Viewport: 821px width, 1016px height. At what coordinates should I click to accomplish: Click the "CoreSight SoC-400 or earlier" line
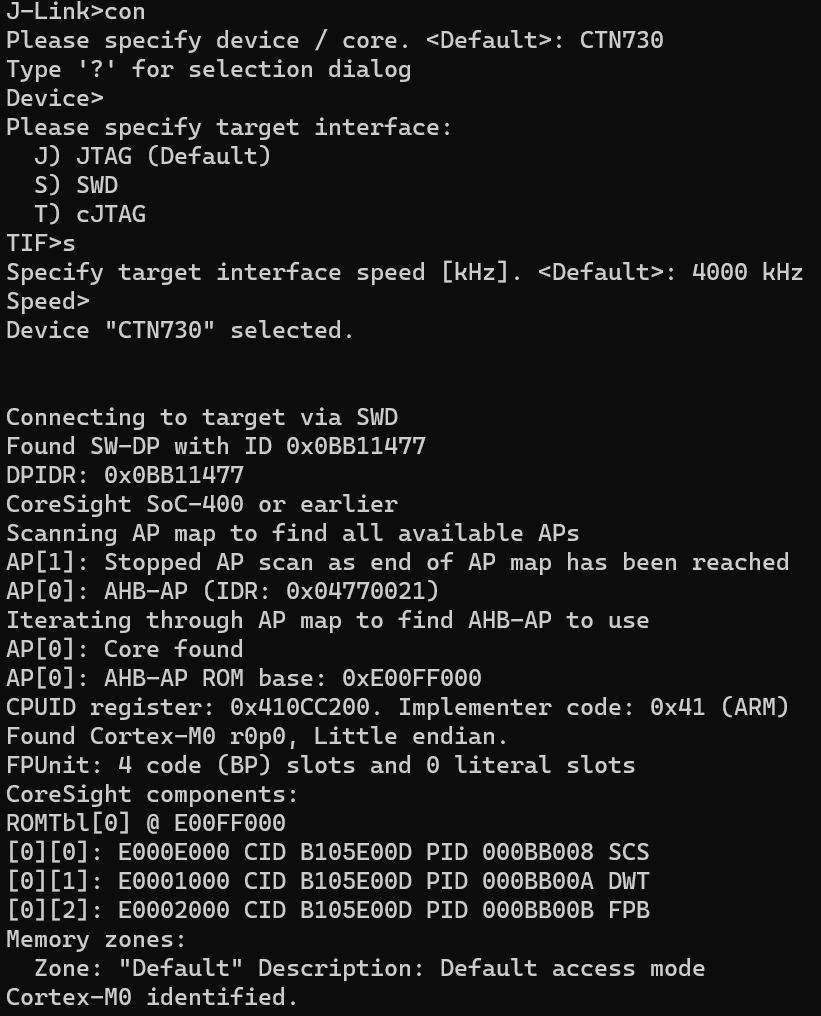[202, 504]
